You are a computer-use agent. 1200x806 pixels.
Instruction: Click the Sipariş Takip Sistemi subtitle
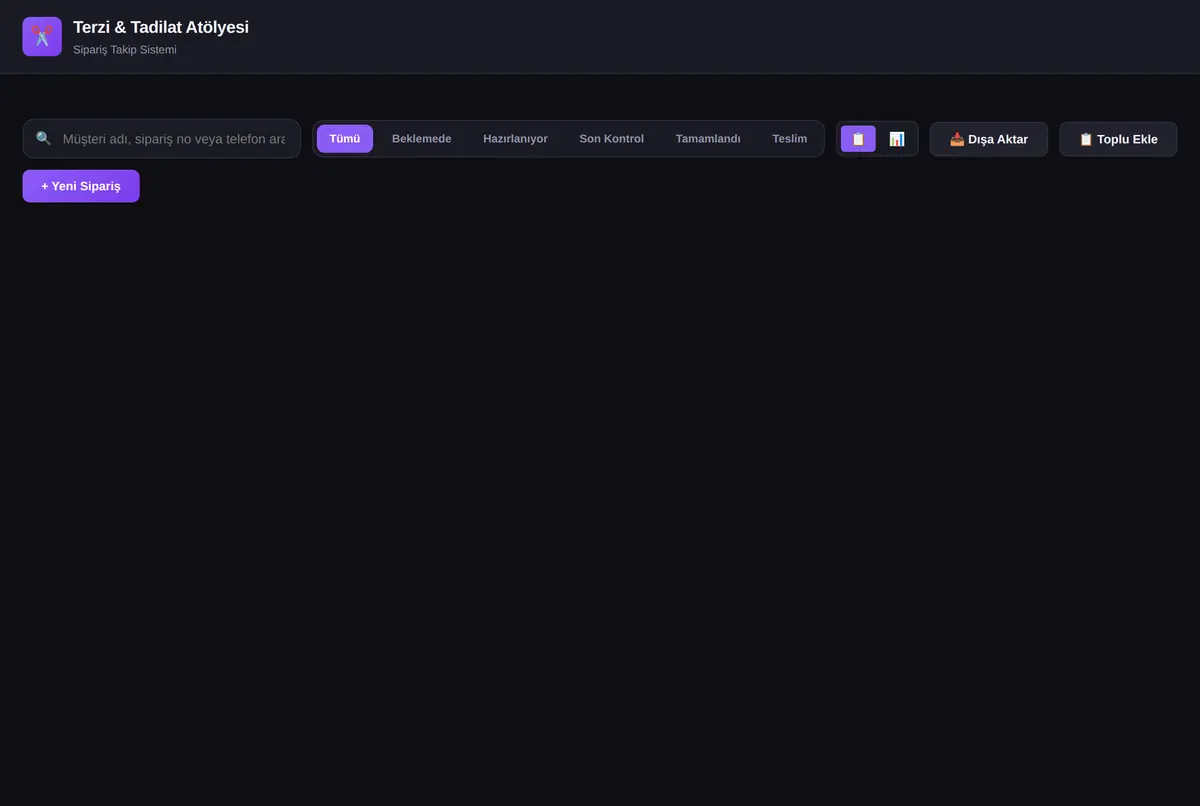(x=125, y=49)
